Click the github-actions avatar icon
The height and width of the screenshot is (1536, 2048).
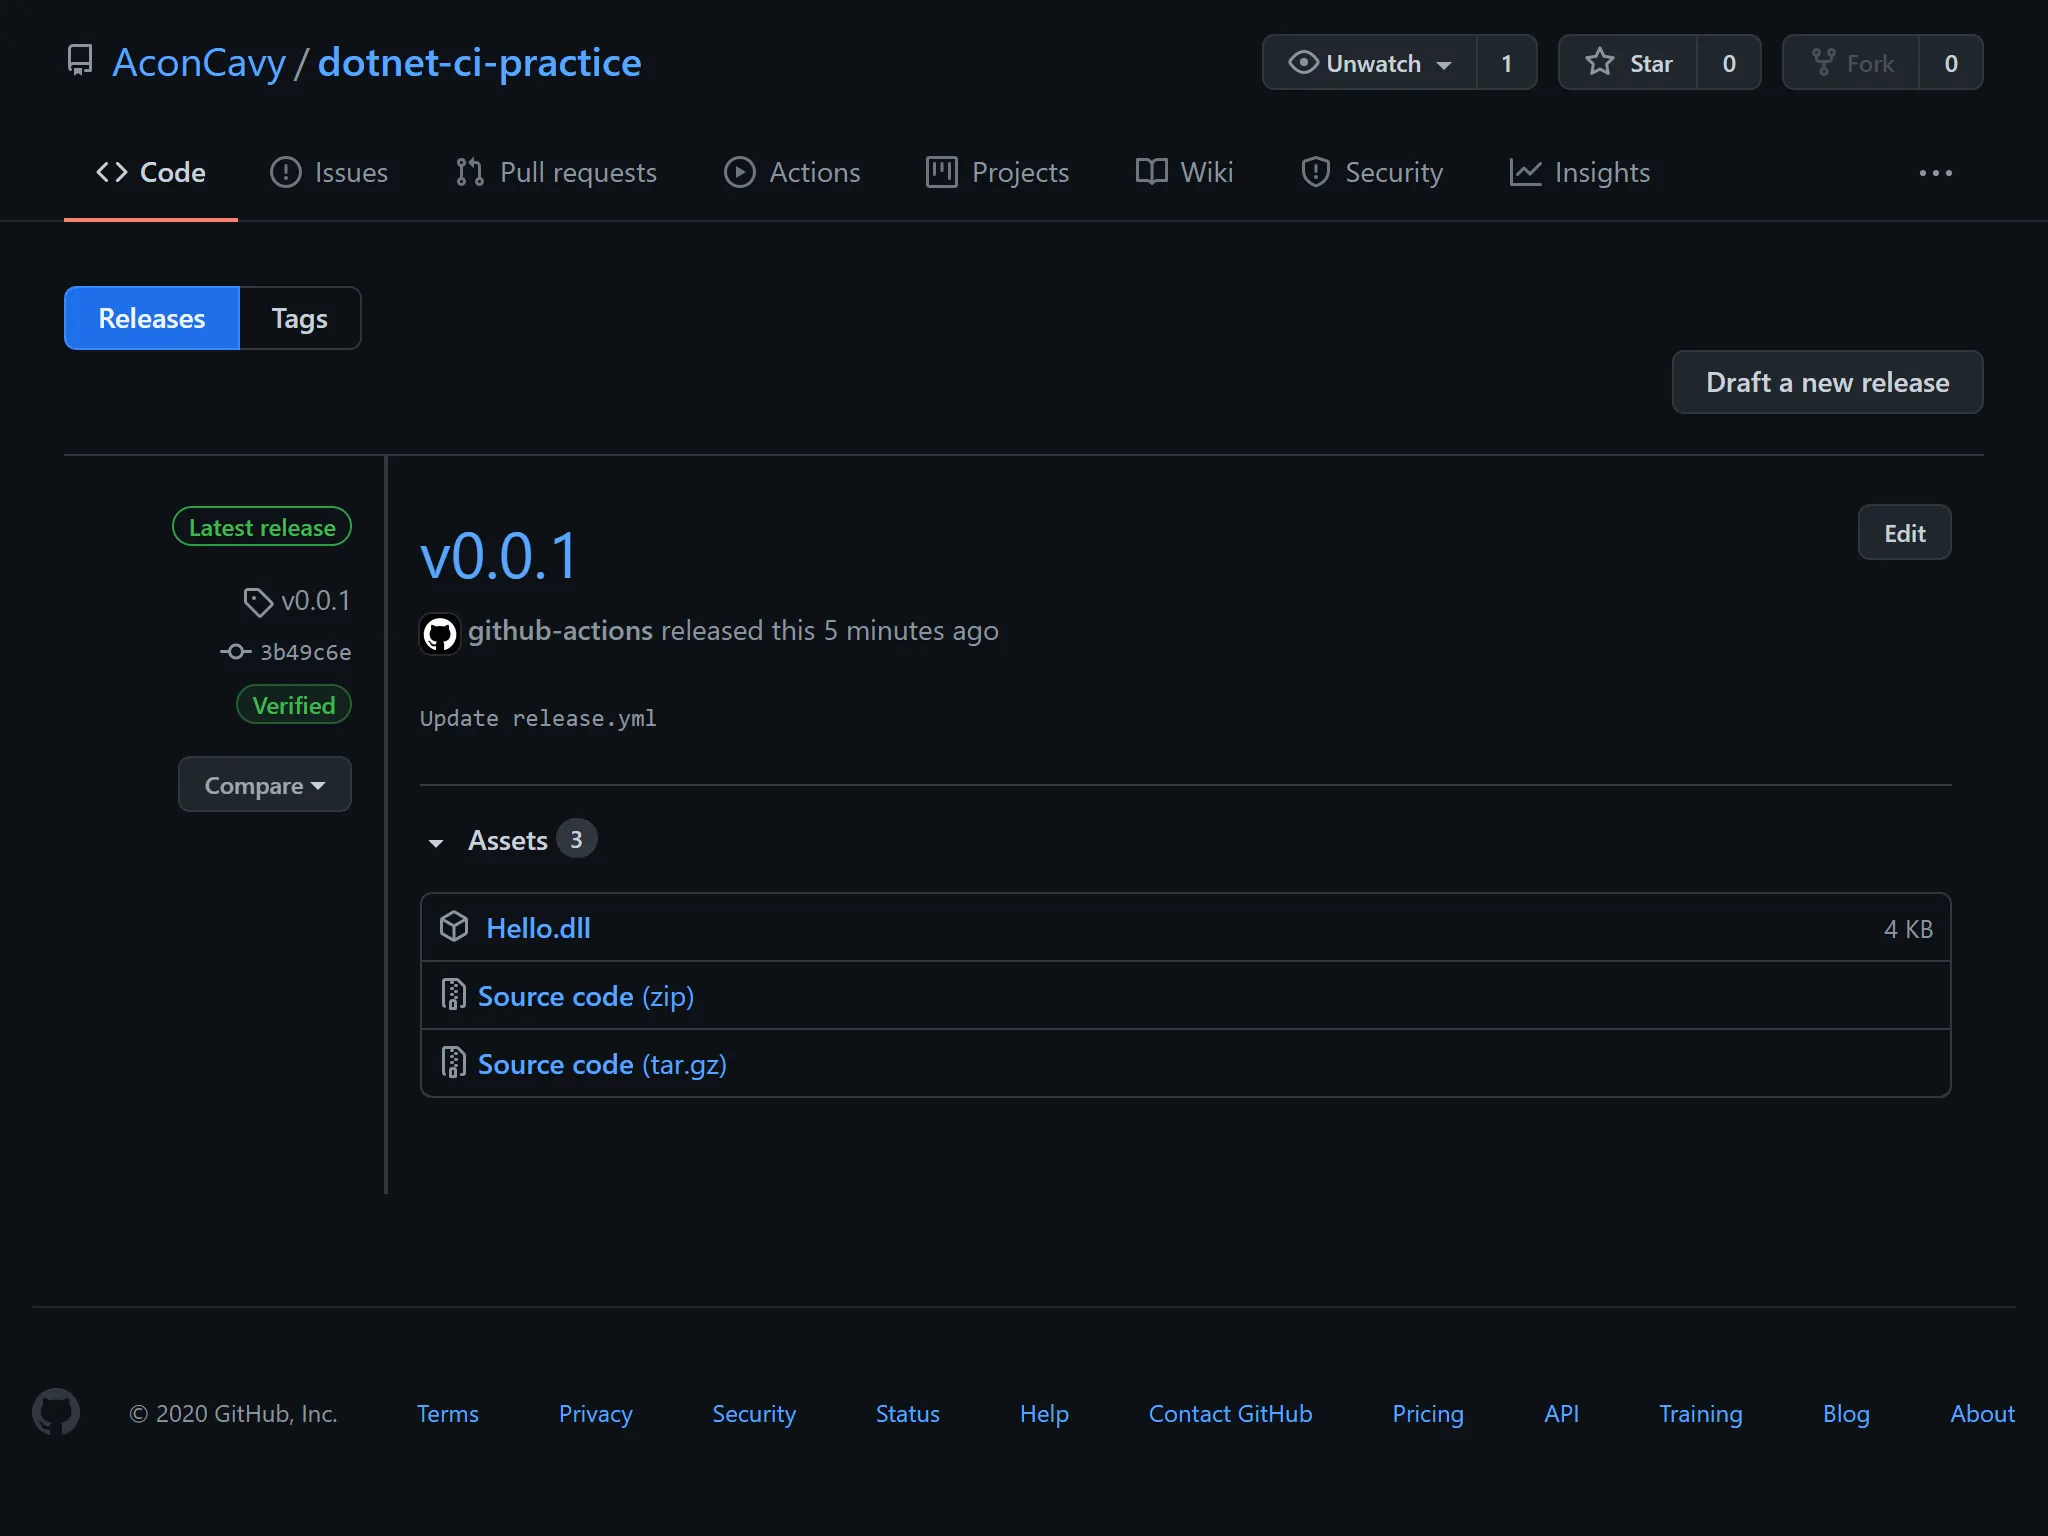pyautogui.click(x=440, y=633)
